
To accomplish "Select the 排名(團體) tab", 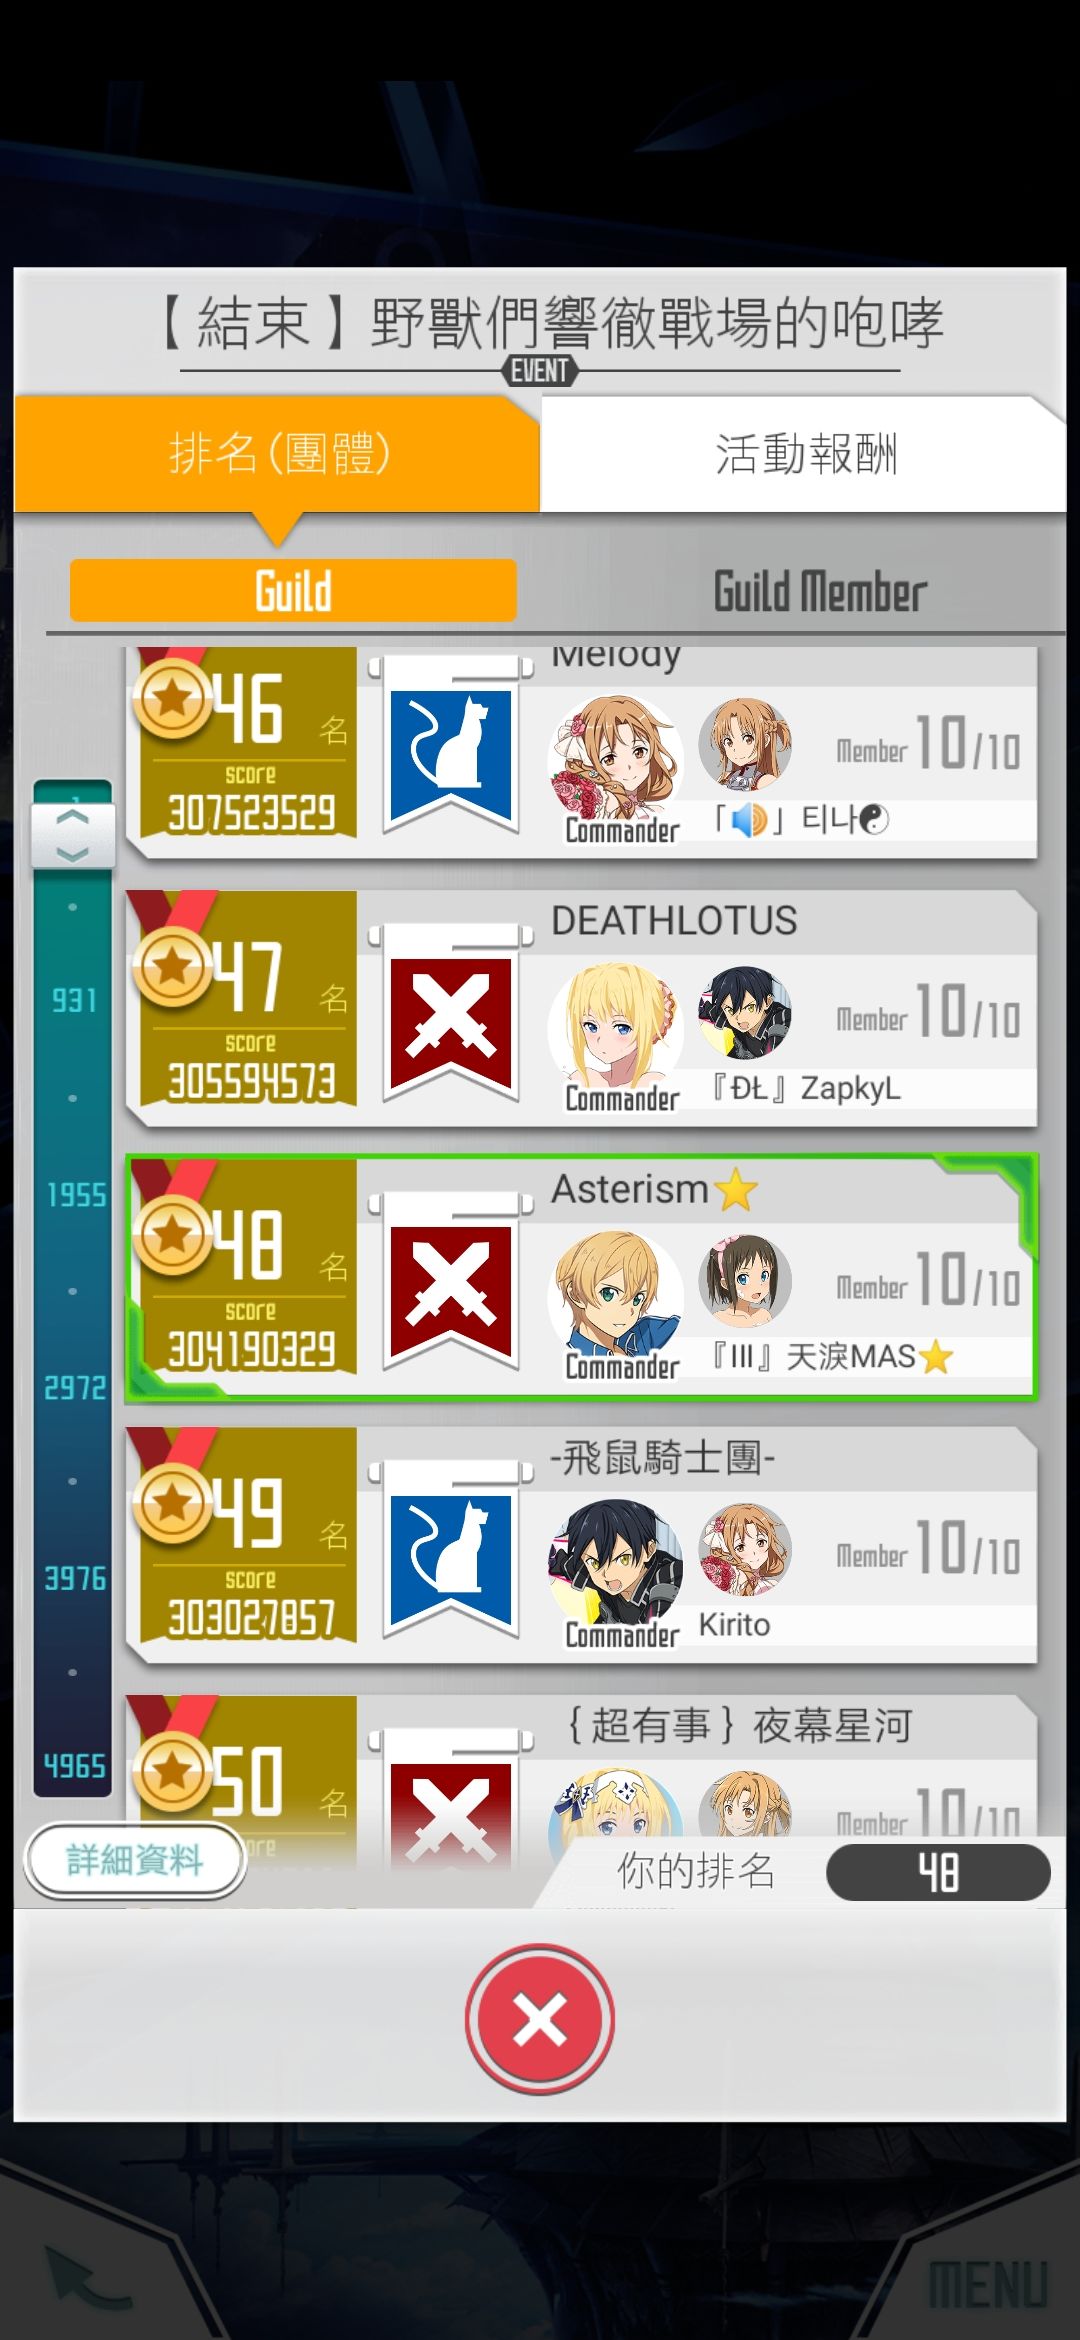I will point(278,454).
